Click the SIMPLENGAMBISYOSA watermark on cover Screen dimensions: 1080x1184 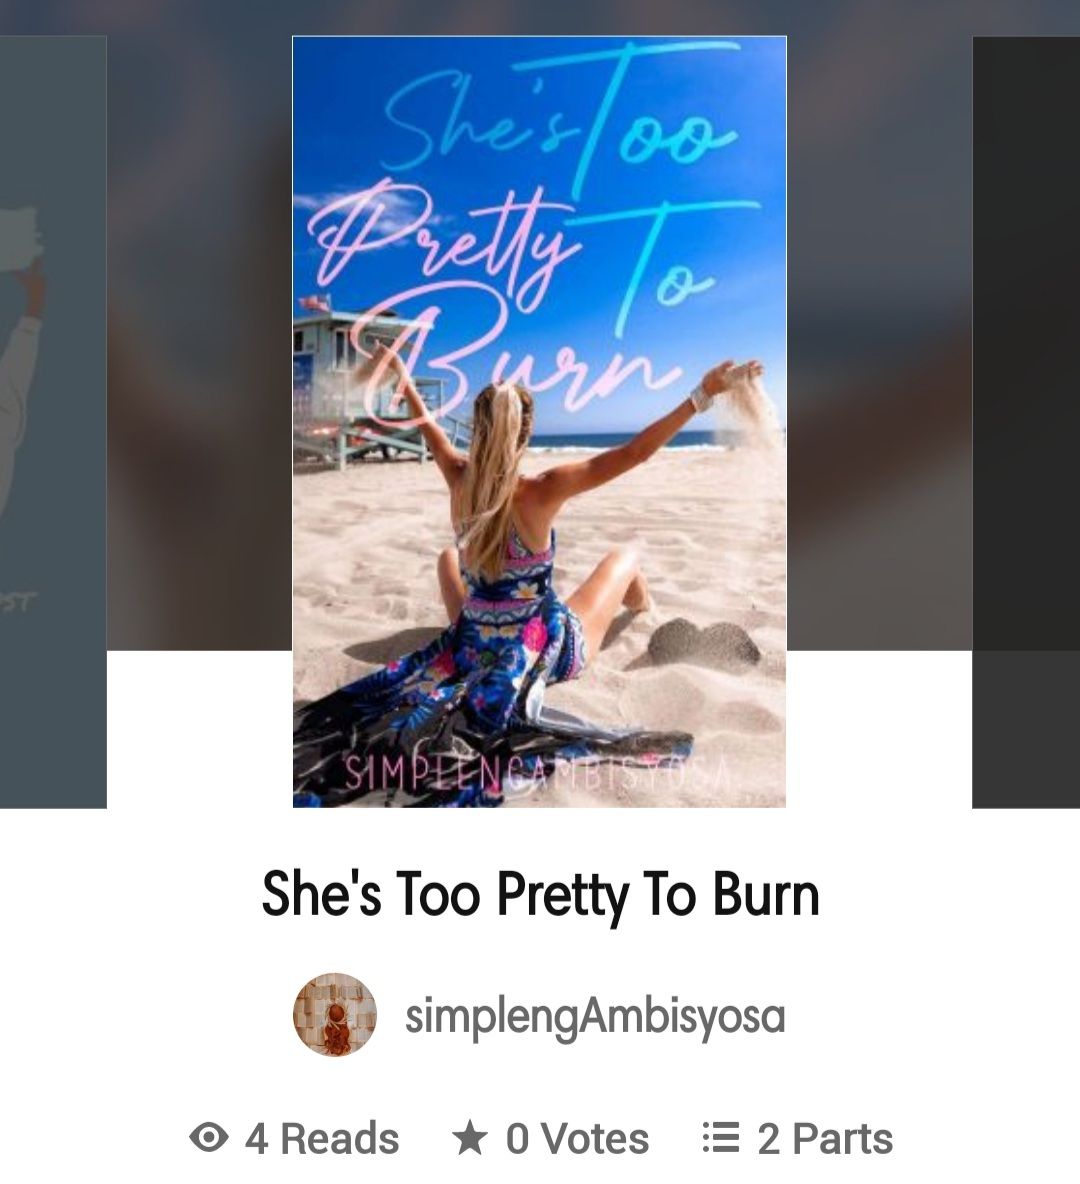[538, 771]
